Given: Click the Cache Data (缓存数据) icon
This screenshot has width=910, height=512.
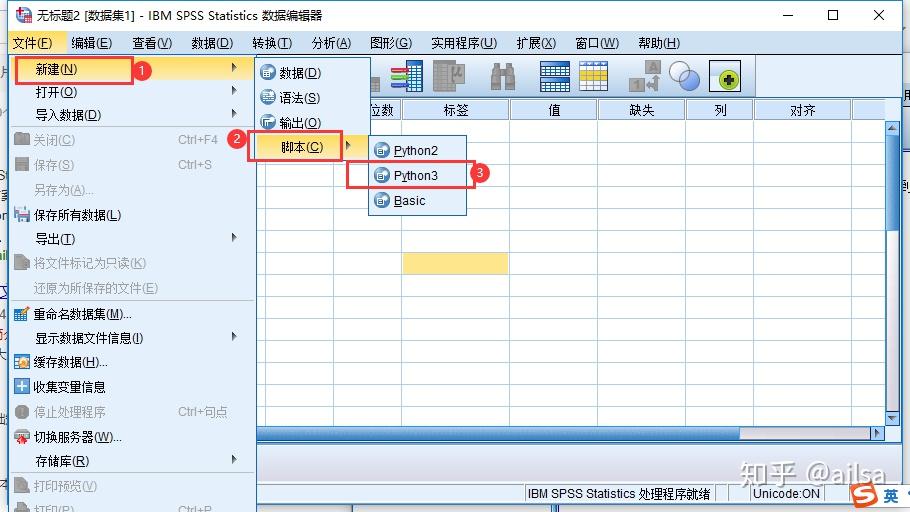Looking at the screenshot, I should coord(22,362).
